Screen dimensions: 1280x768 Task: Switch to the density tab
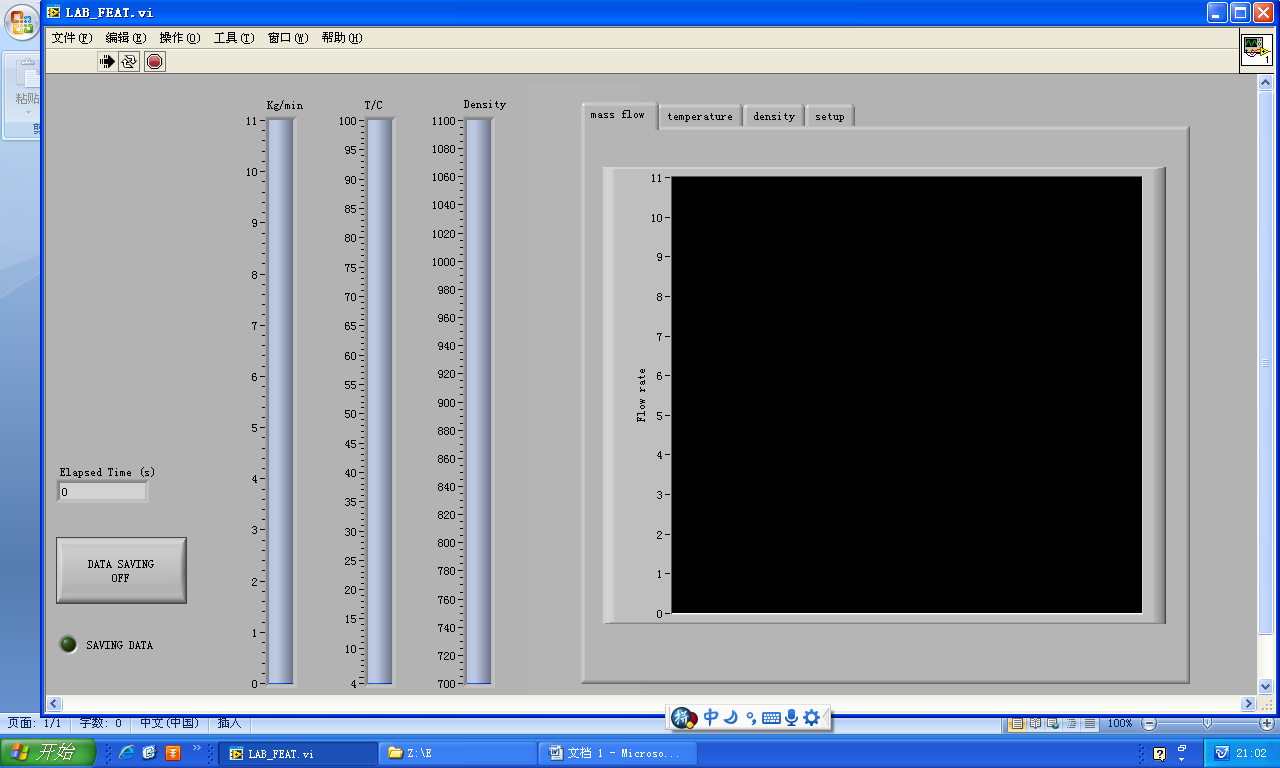(x=774, y=116)
